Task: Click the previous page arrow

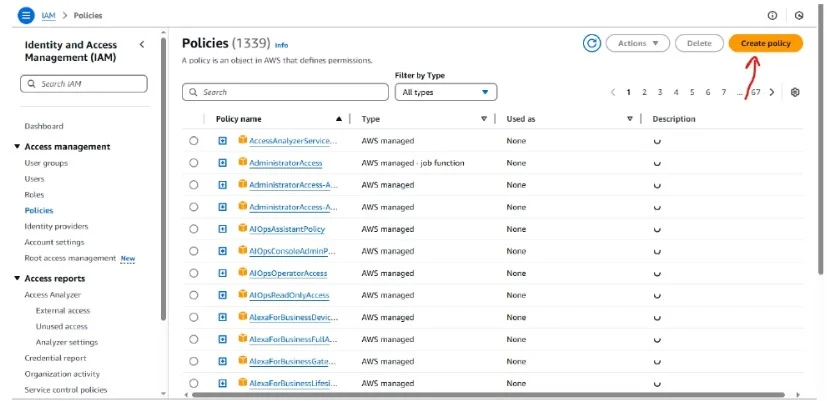Action: (x=613, y=92)
